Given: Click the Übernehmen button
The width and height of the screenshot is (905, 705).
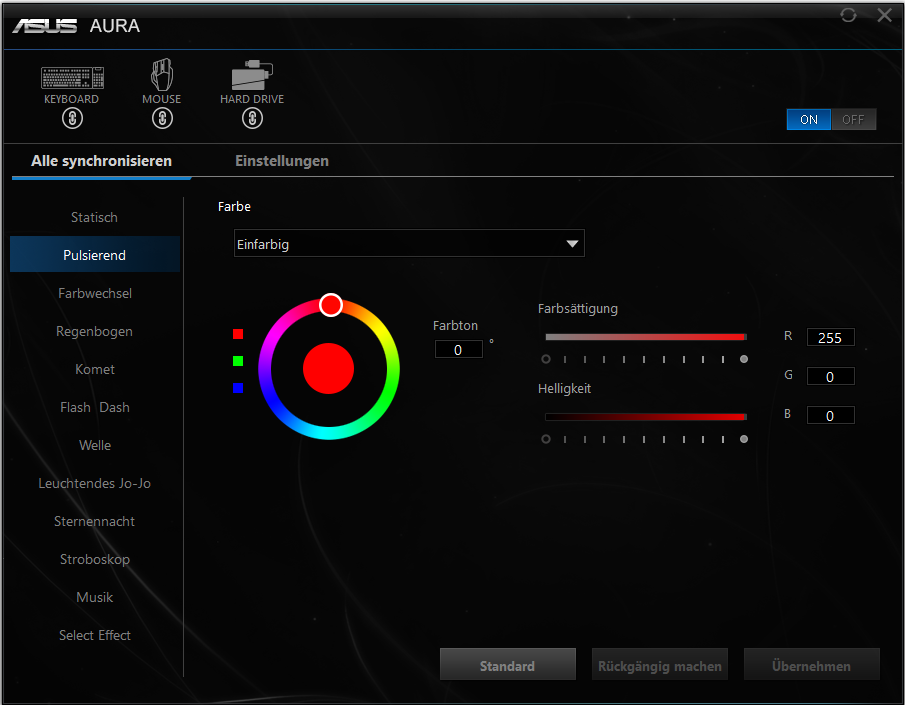Looking at the screenshot, I should [811, 665].
